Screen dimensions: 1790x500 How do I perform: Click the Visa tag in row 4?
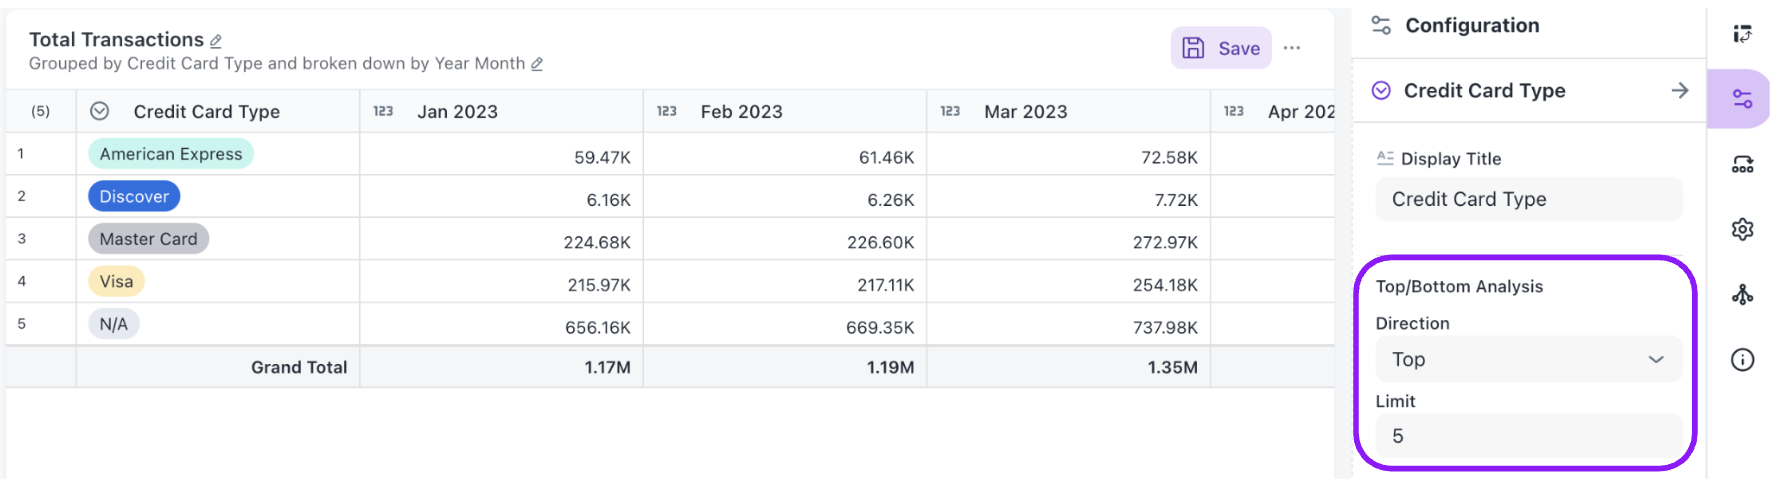coord(116,281)
